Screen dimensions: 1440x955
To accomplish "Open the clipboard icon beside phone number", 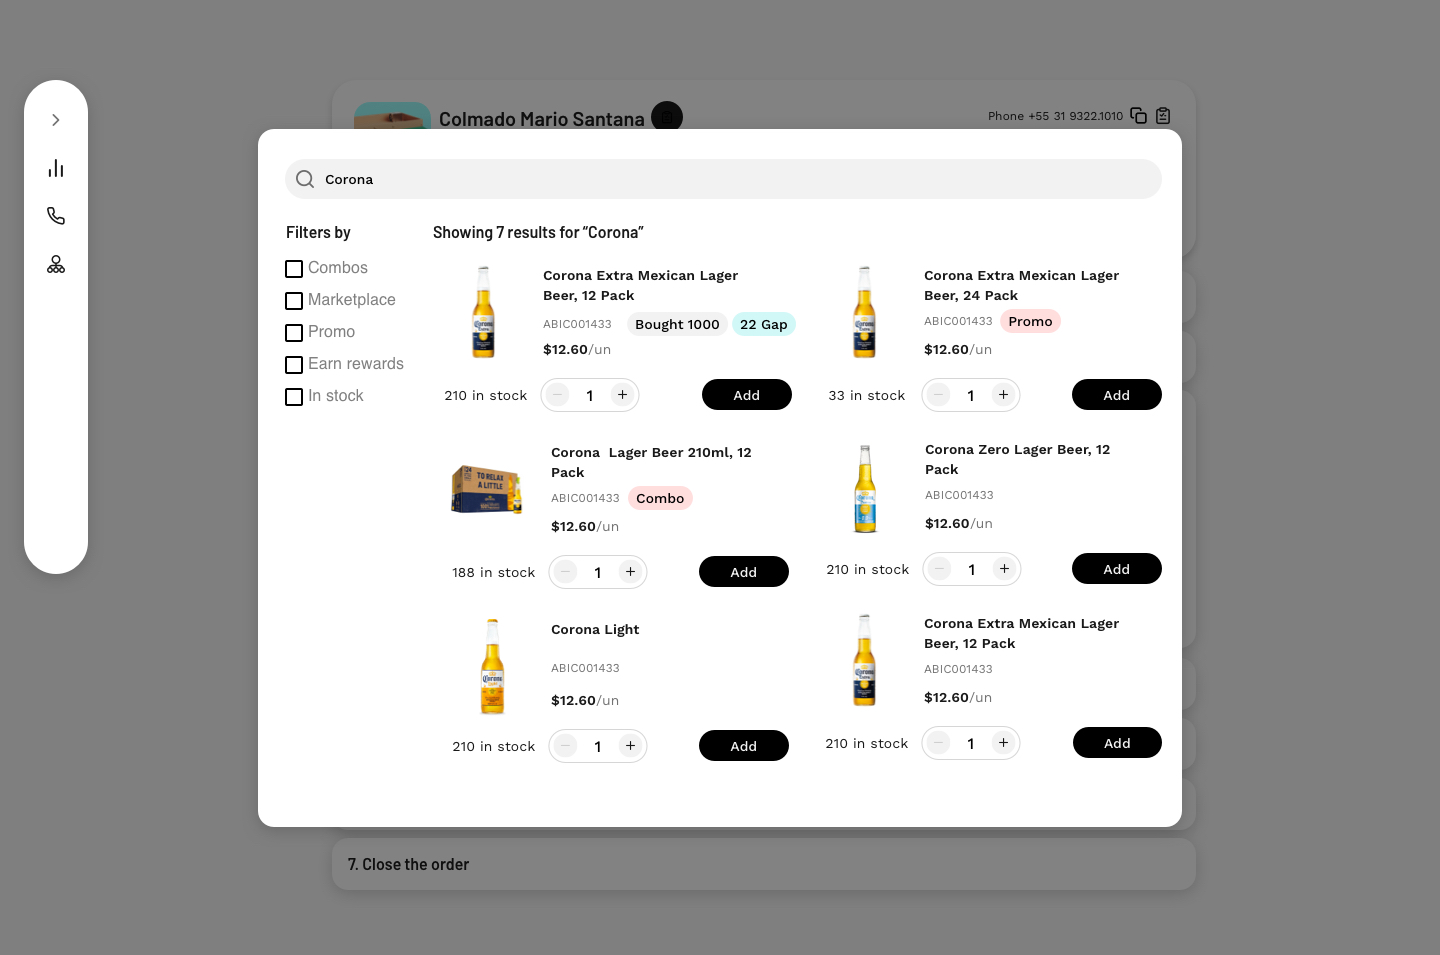I will pyautogui.click(x=1163, y=116).
